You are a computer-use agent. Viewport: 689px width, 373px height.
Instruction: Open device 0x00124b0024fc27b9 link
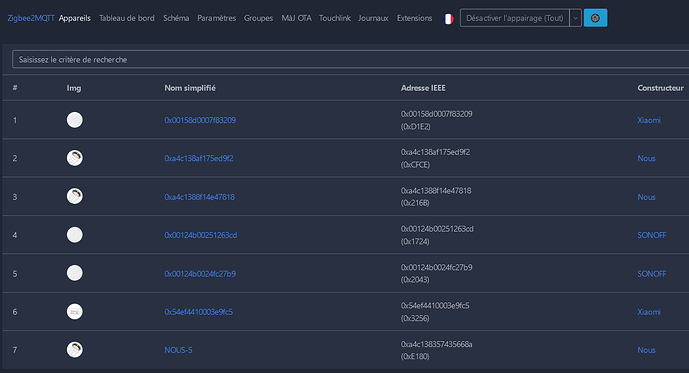coord(200,274)
